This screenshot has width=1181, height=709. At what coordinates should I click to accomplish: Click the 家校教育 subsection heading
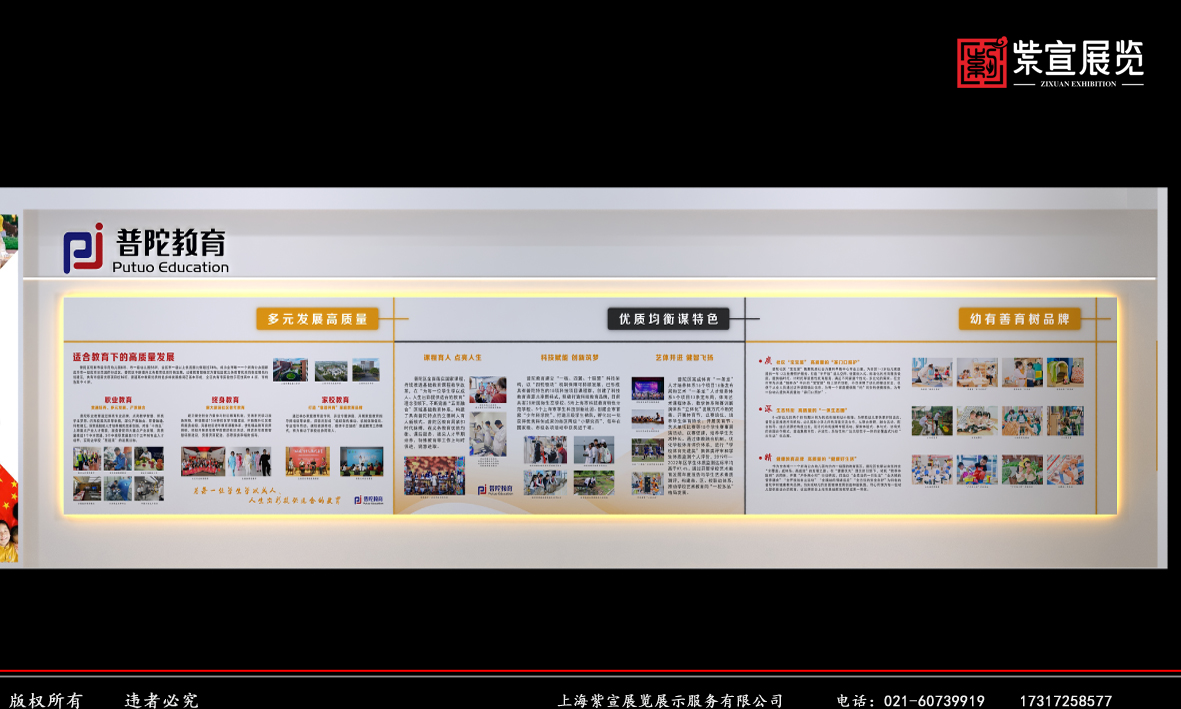[335, 400]
